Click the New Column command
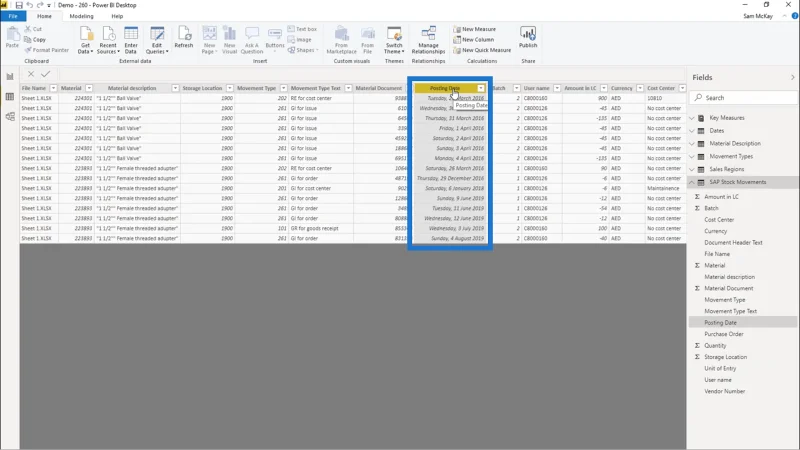Viewport: 800px width, 450px height. pos(473,39)
